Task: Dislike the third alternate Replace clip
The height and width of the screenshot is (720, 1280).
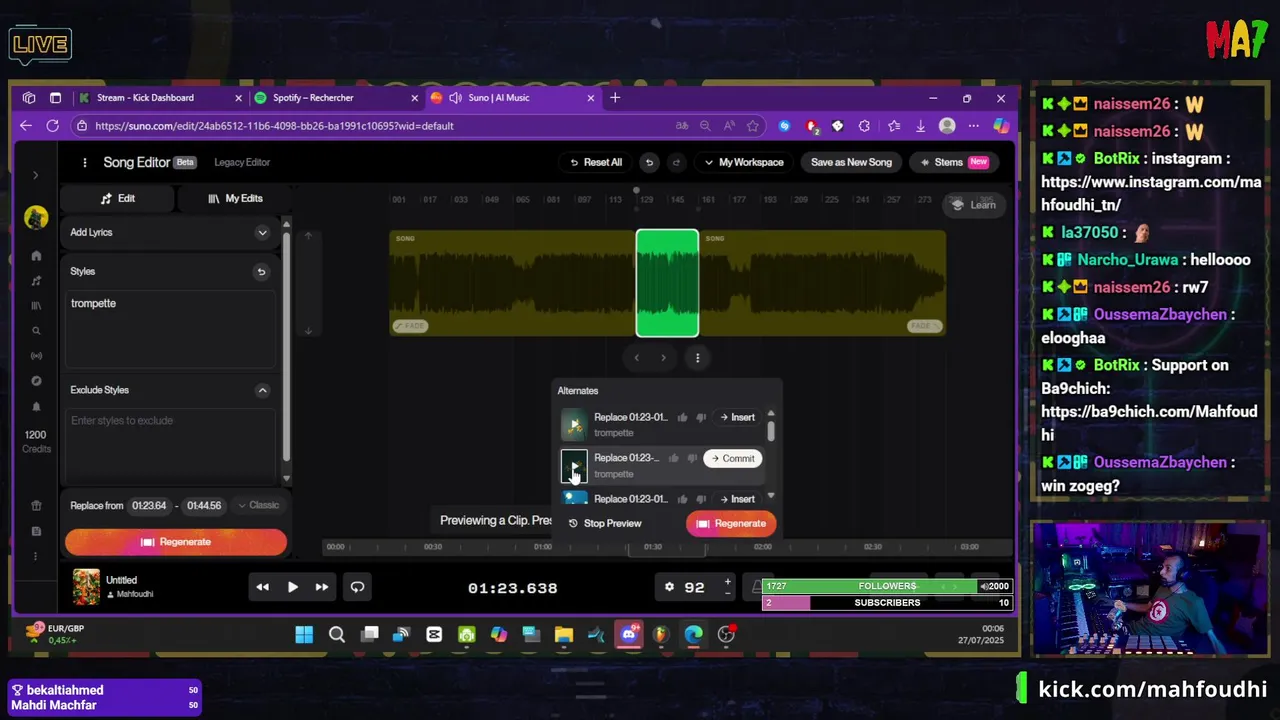Action: 701,499
